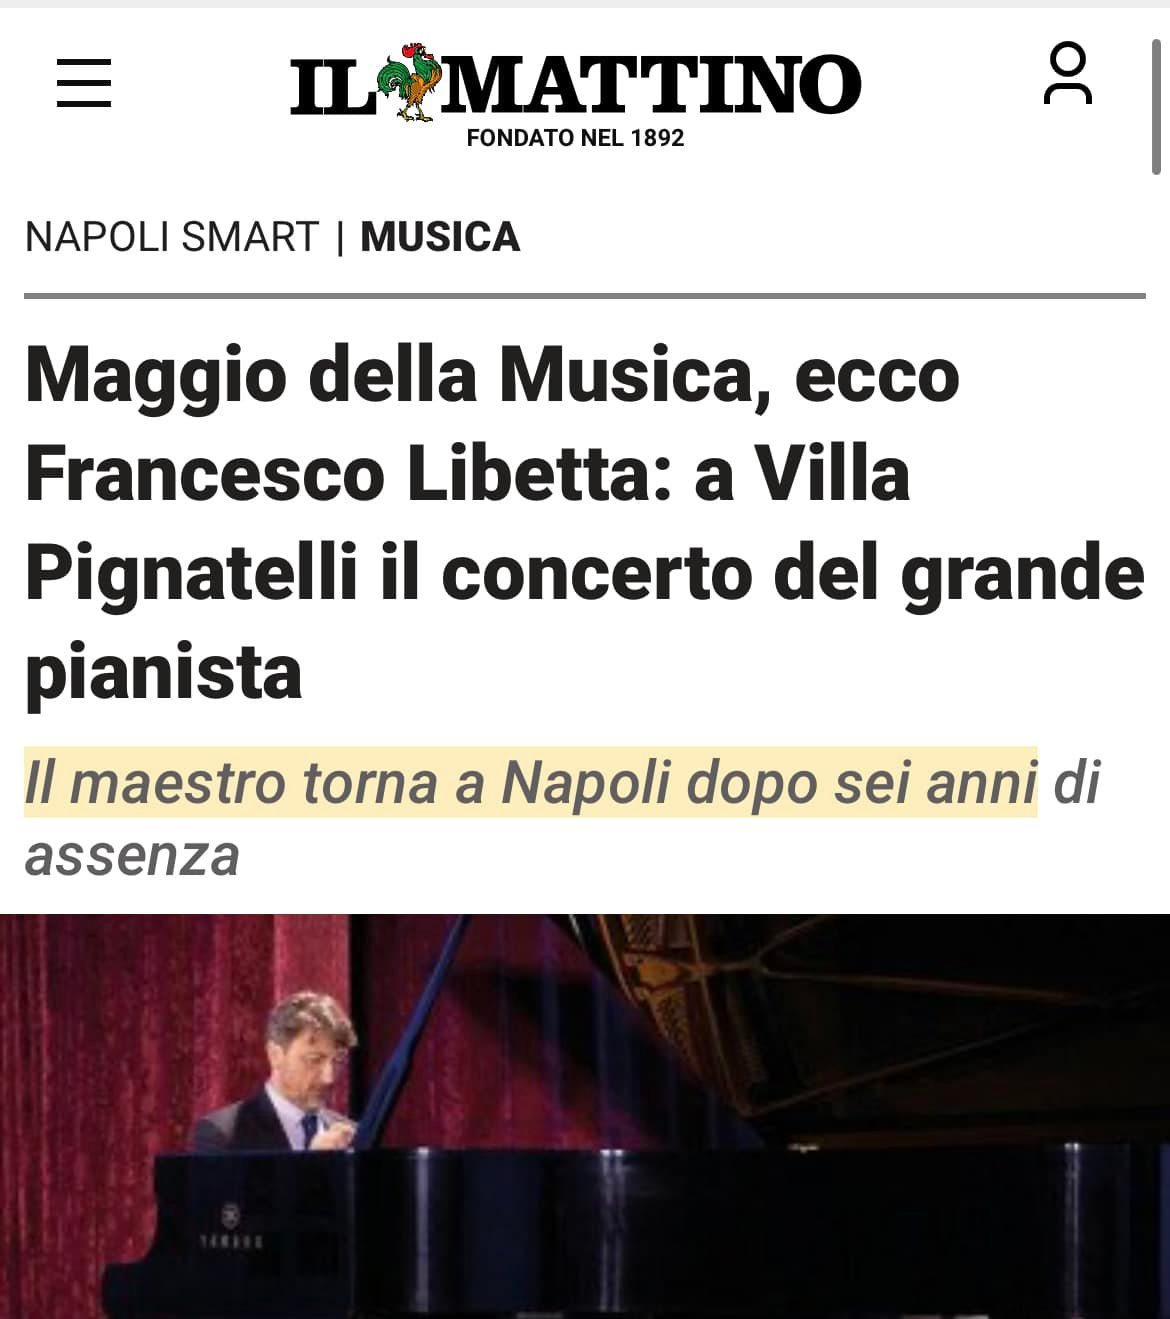Go to the NAPOLI SMART section
Viewport: 1170px width, 1319px height.
pos(171,237)
